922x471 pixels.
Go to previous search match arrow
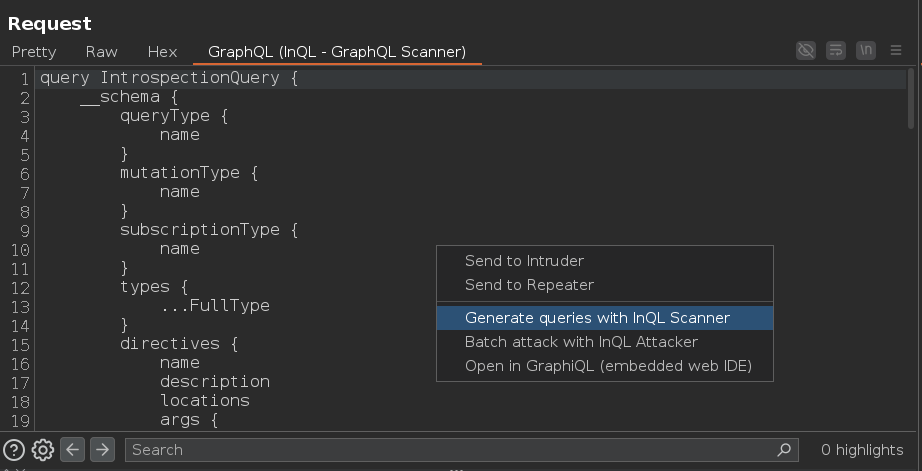(x=72, y=450)
